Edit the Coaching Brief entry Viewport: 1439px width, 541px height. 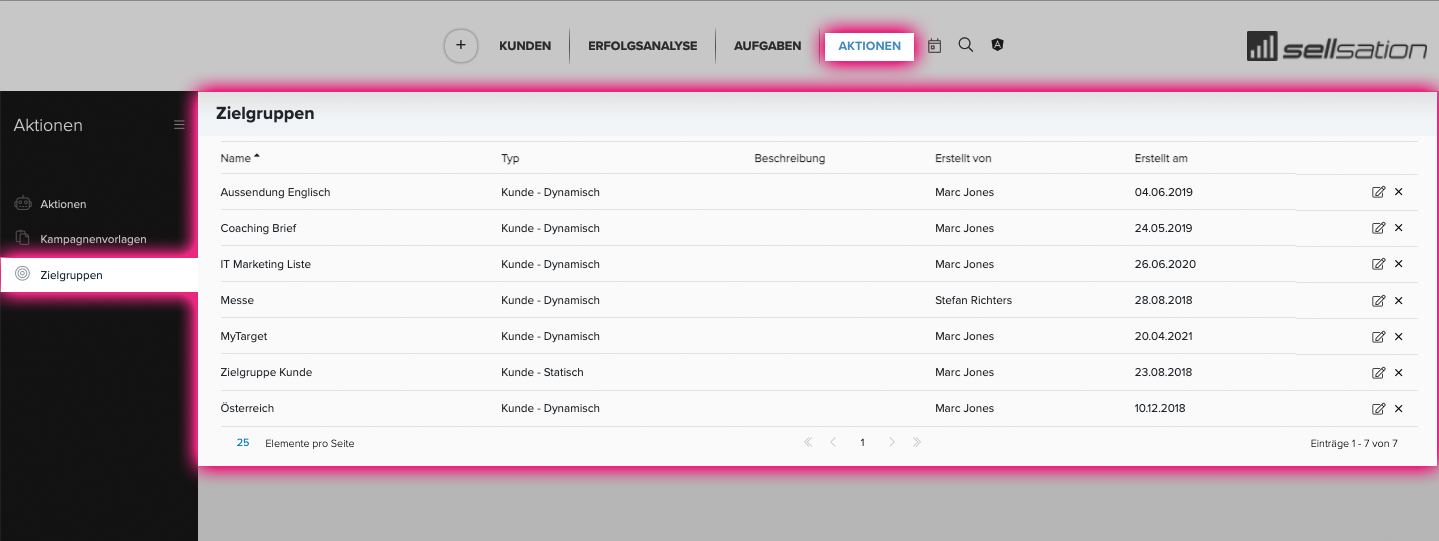pos(1378,228)
